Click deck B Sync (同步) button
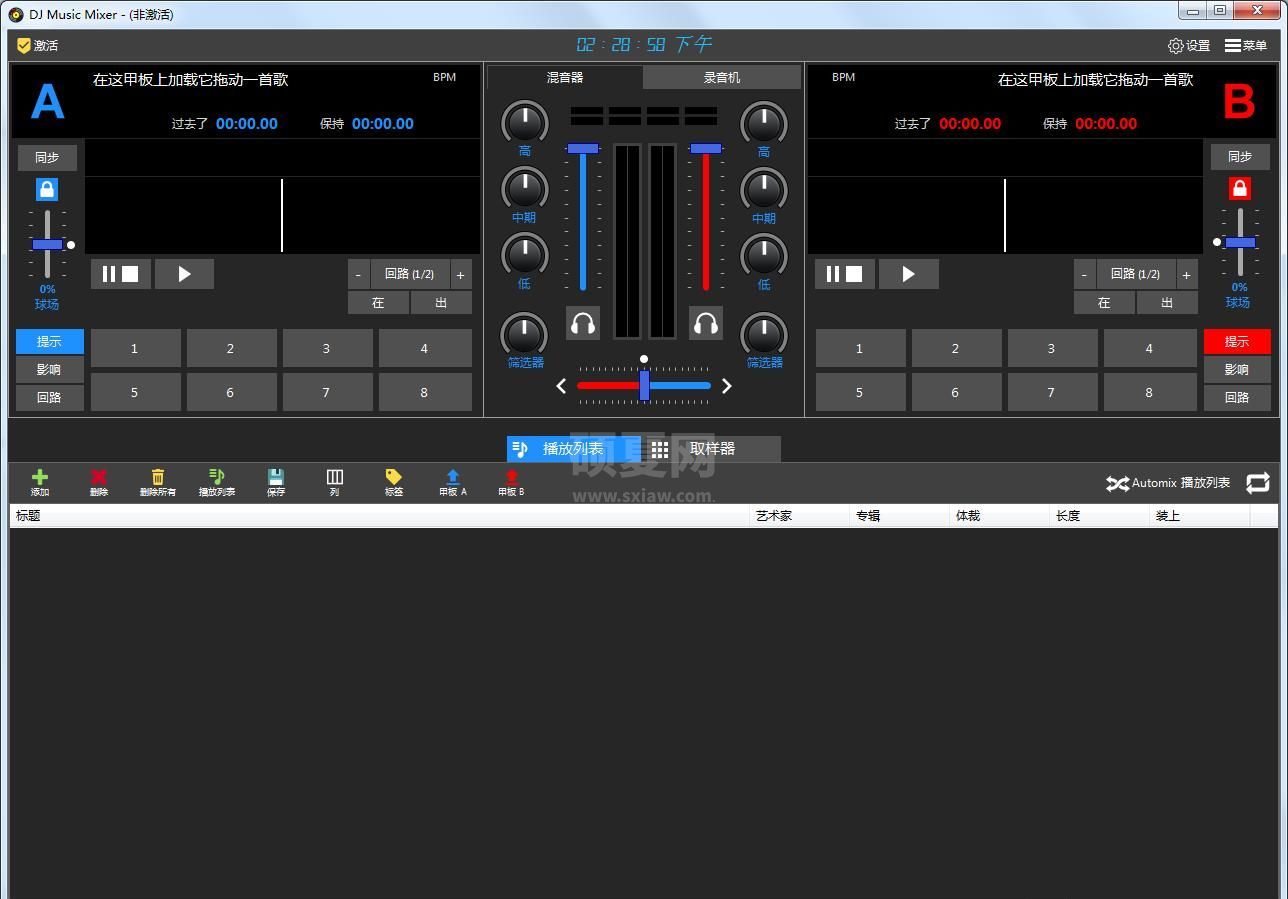The height and width of the screenshot is (899, 1288). [x=1240, y=157]
